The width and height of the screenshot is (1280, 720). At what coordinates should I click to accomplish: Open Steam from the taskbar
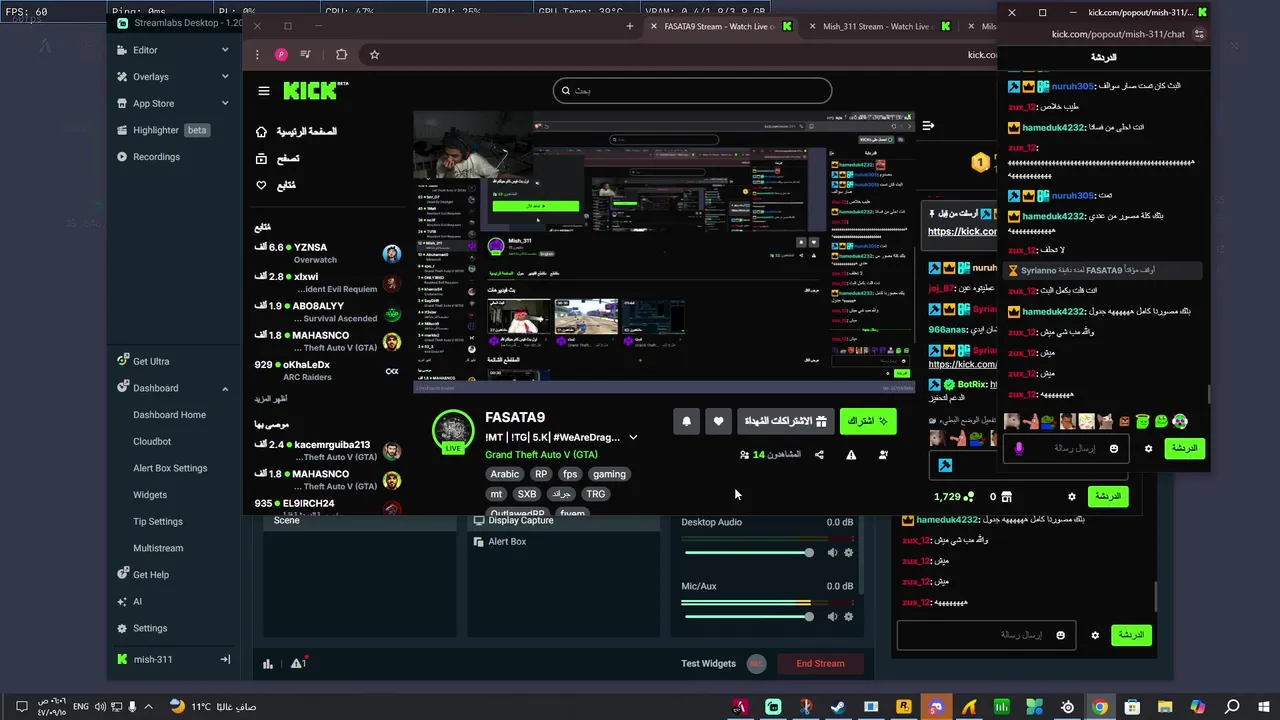click(838, 707)
